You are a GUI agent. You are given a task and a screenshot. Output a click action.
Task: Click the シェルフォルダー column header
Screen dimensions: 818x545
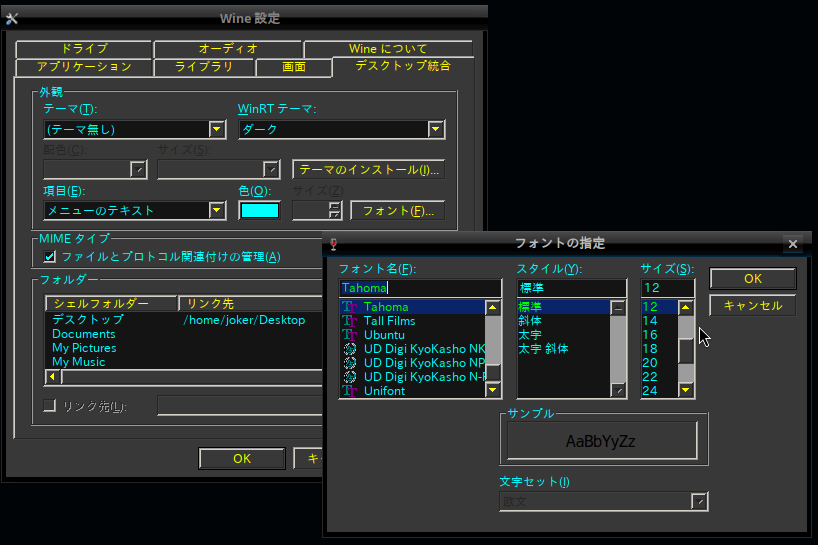[112, 304]
